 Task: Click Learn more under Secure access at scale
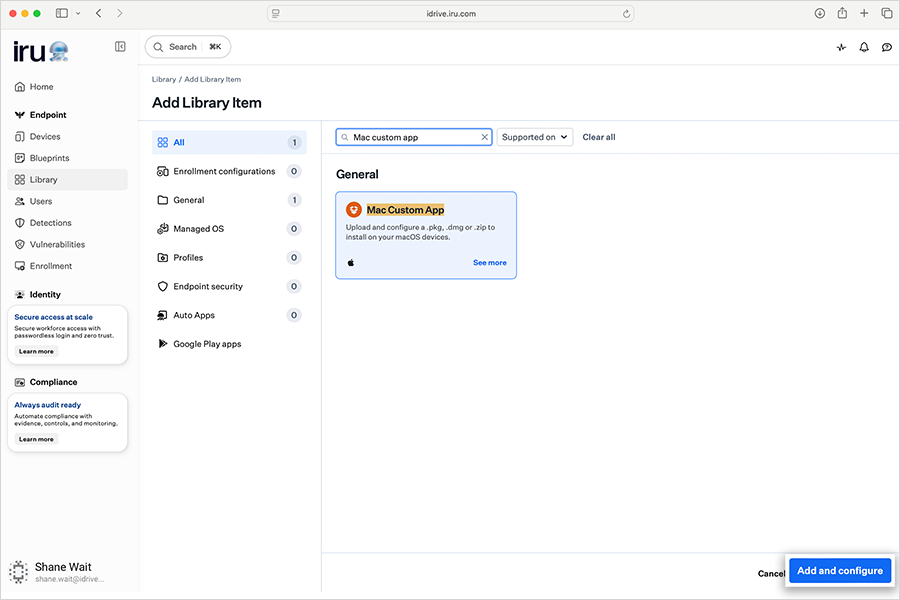click(x=36, y=351)
